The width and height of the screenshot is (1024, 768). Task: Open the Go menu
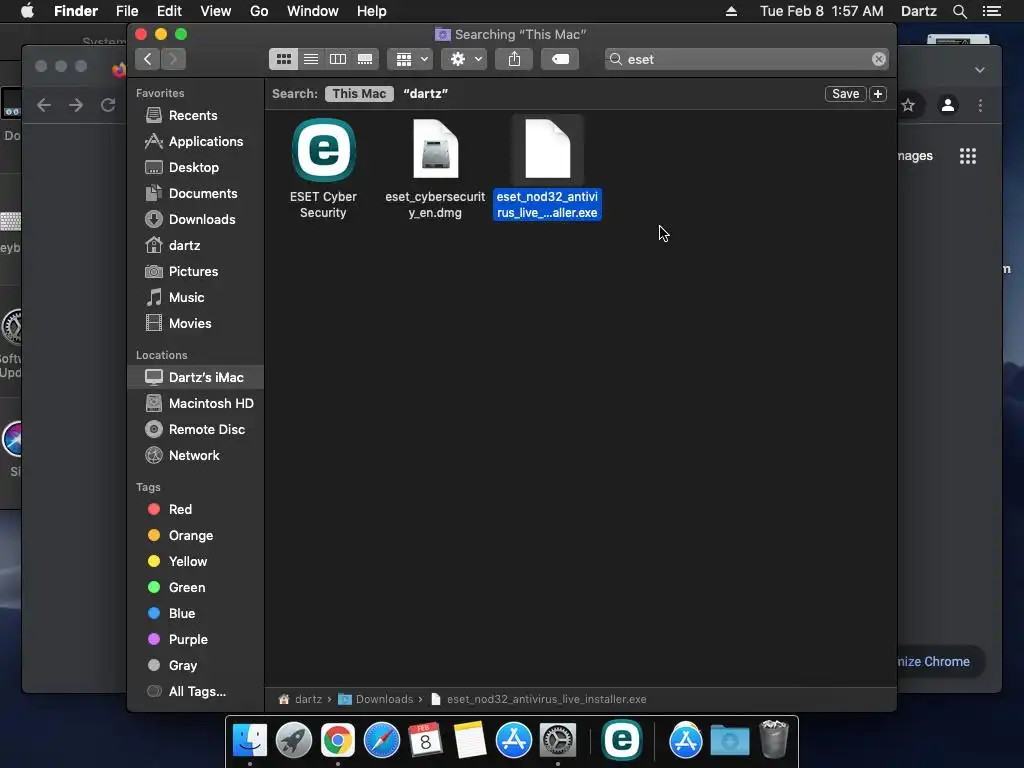pos(259,11)
